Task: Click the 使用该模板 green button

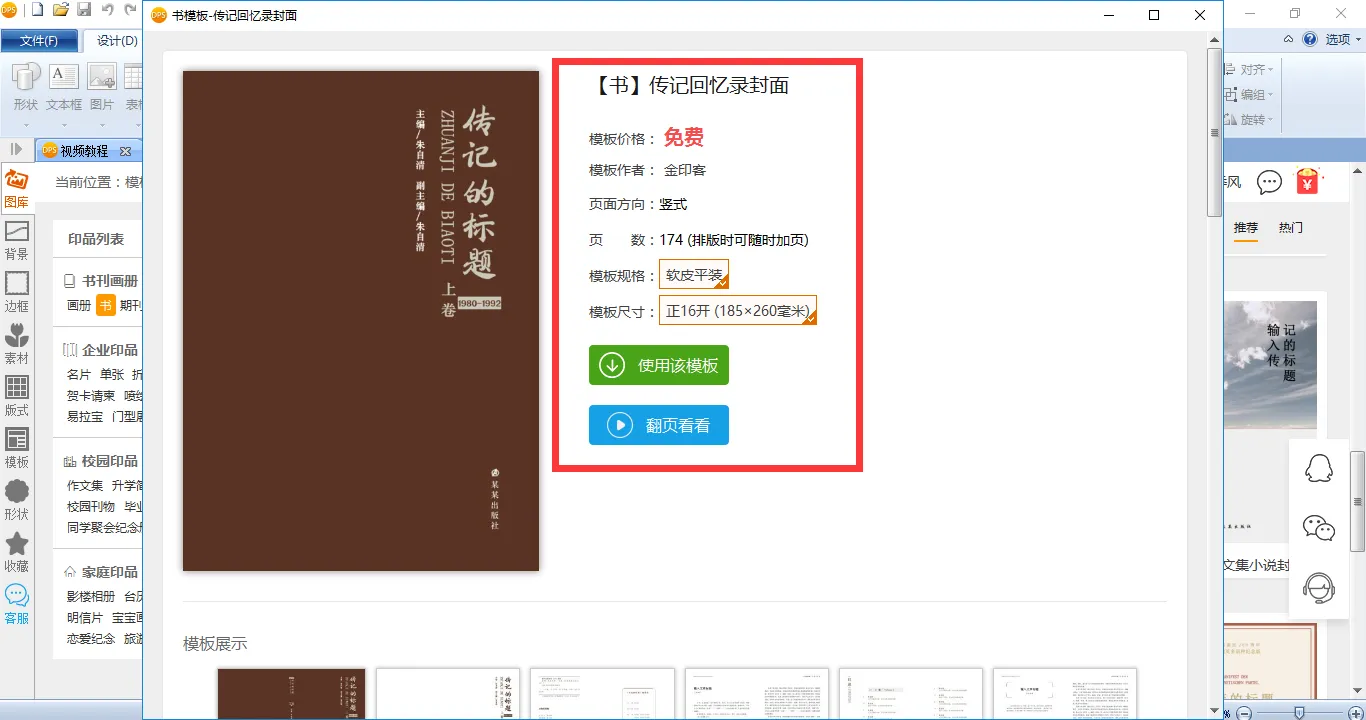Action: tap(659, 365)
